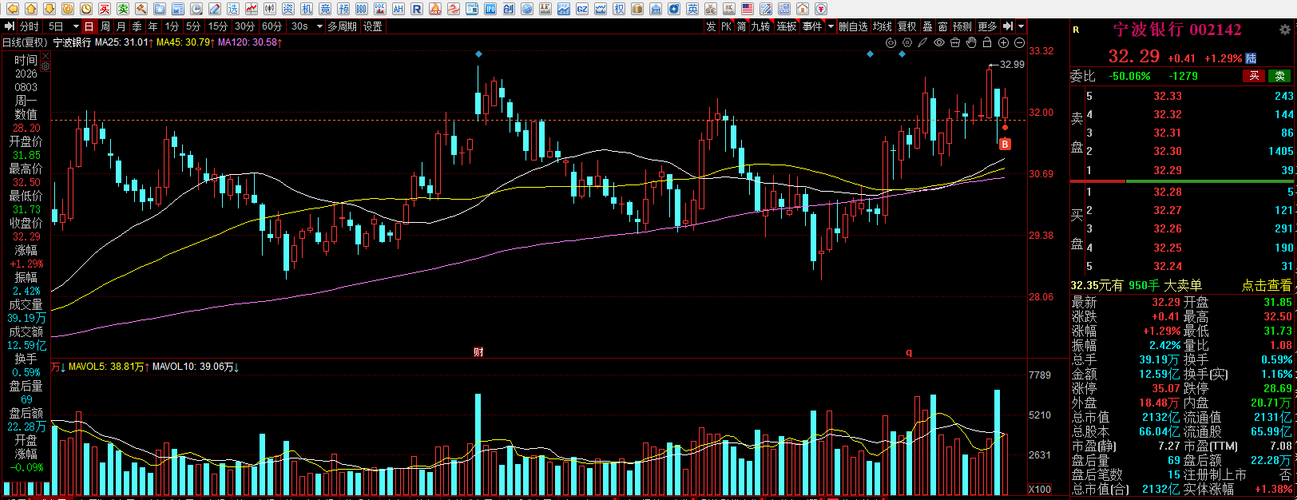Toggle the lock icon above chart
Viewport: 1297px width, 500px height.
987,42
